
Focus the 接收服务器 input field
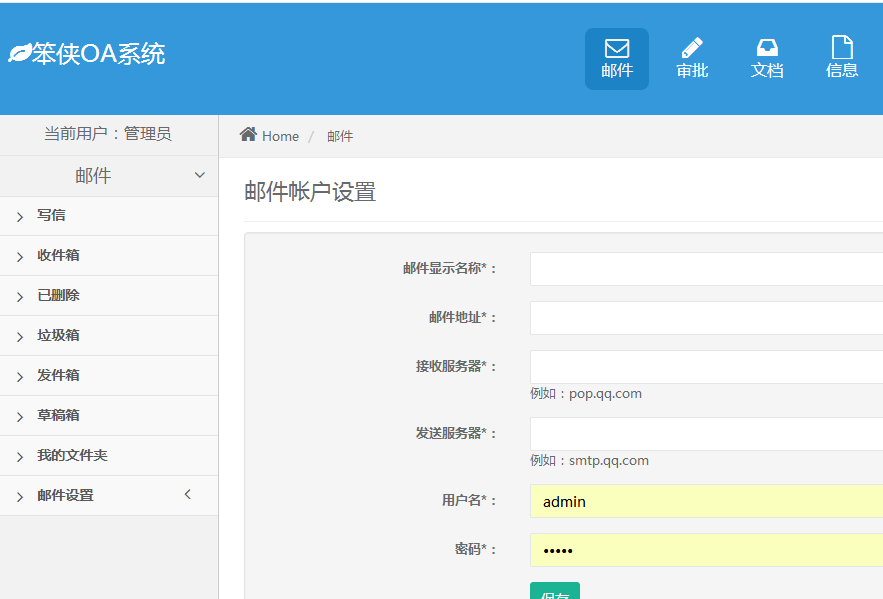click(x=706, y=366)
